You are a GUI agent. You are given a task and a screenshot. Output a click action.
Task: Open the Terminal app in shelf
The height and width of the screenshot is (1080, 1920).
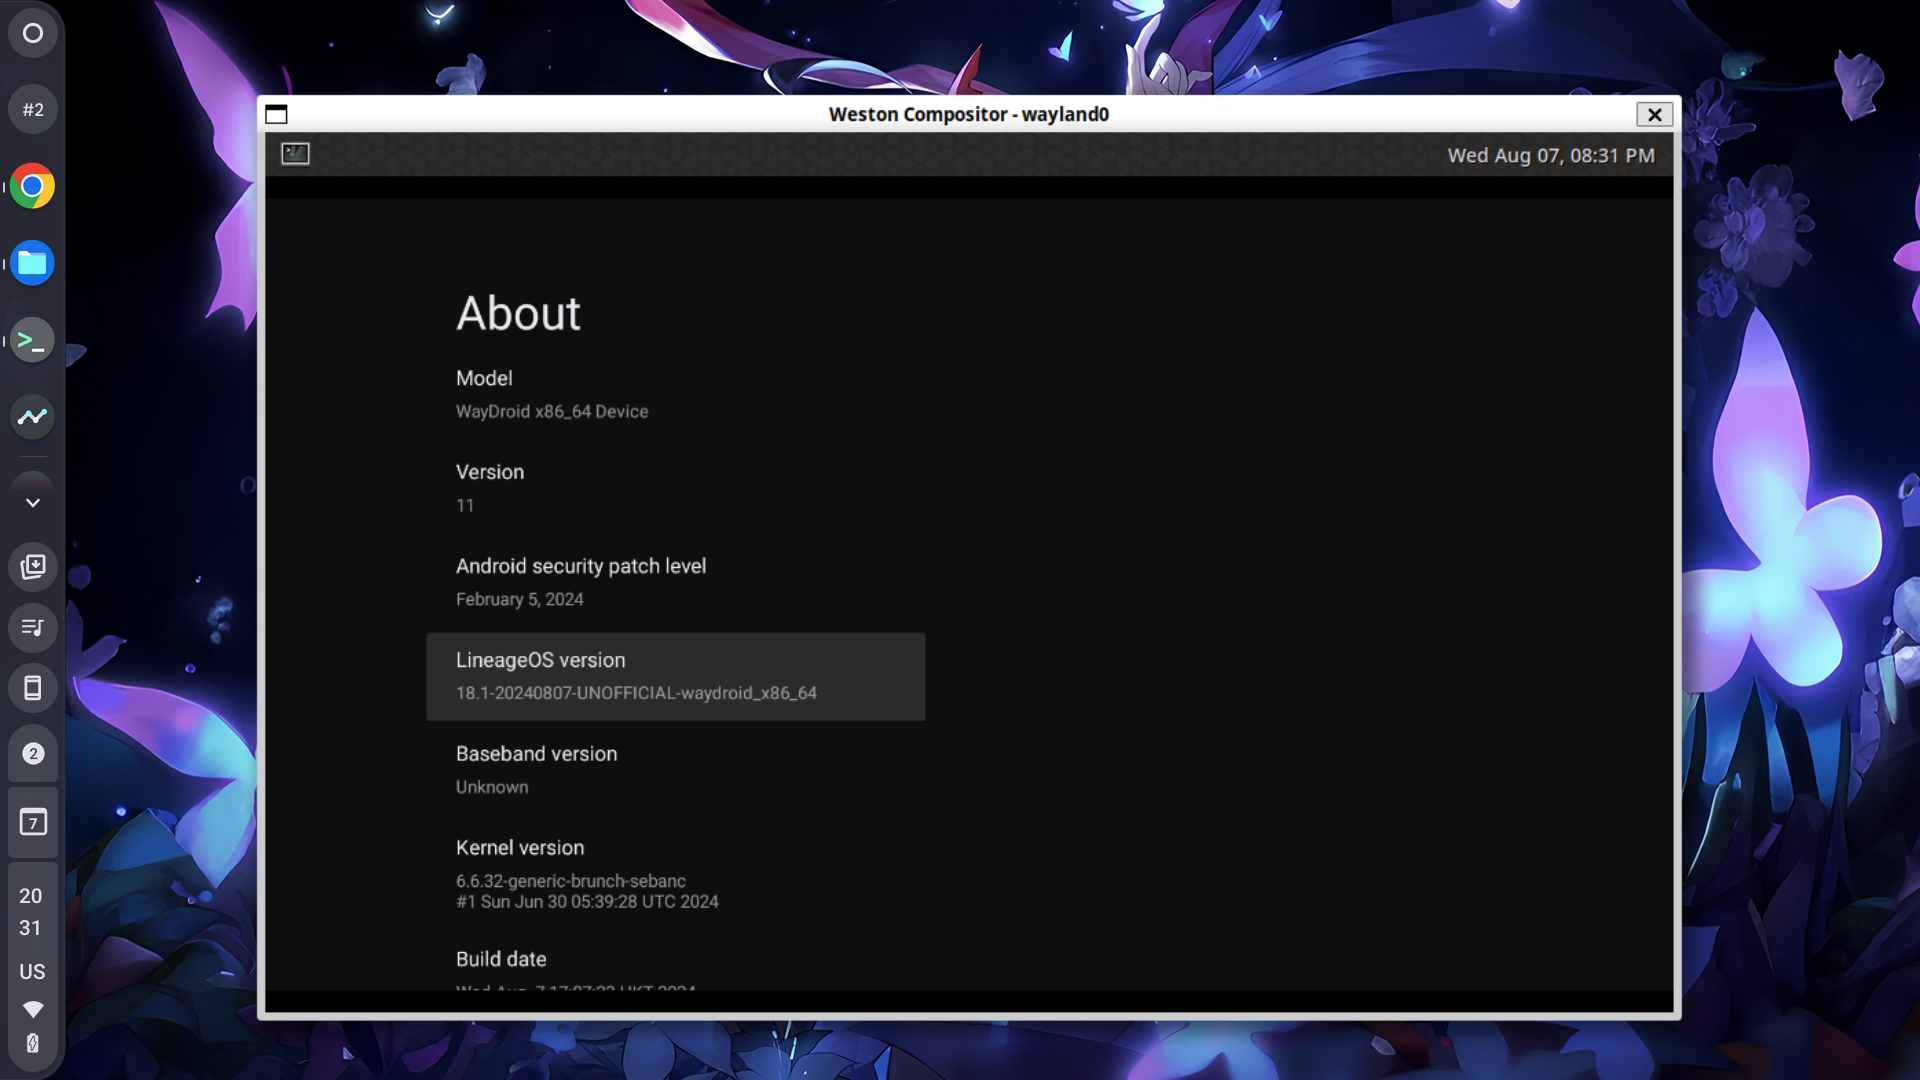point(33,340)
